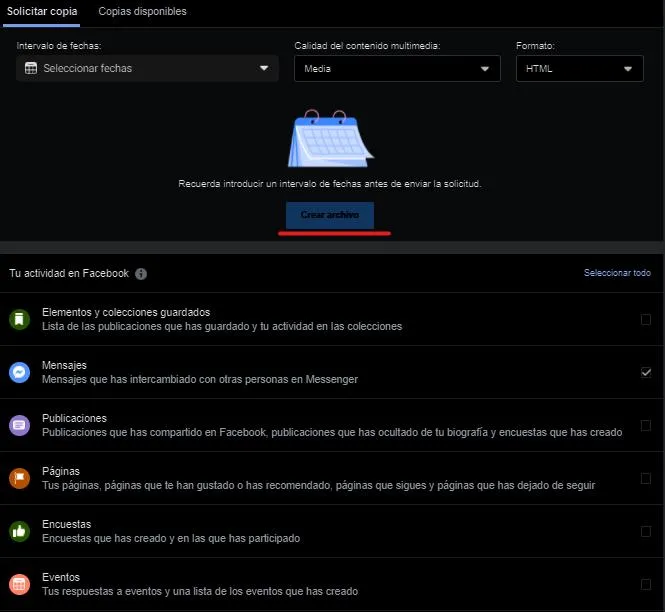
Task: Click the purple Publicaciones icon
Action: pos(20,425)
